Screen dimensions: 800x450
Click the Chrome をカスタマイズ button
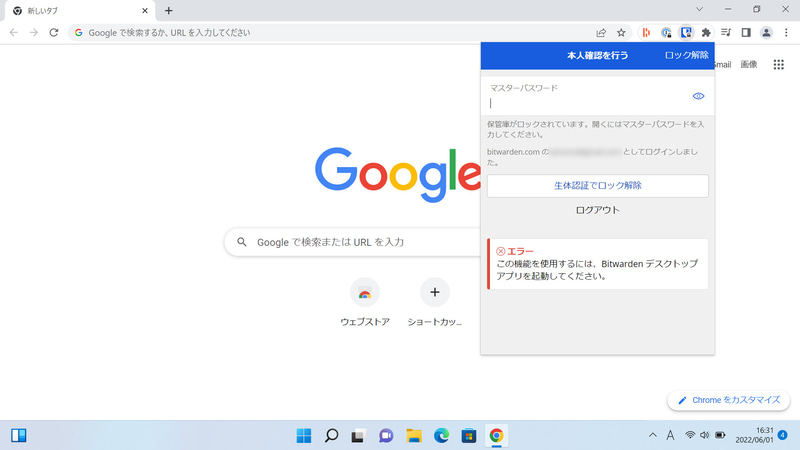pos(729,400)
